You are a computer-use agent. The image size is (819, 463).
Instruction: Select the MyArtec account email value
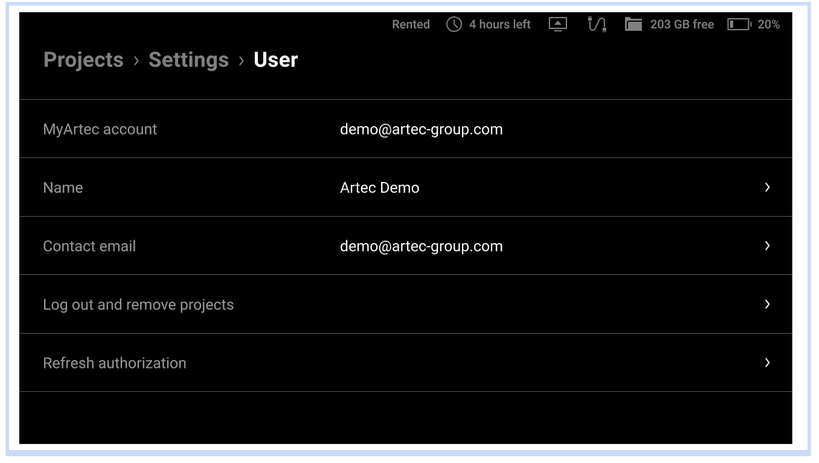[422, 130]
